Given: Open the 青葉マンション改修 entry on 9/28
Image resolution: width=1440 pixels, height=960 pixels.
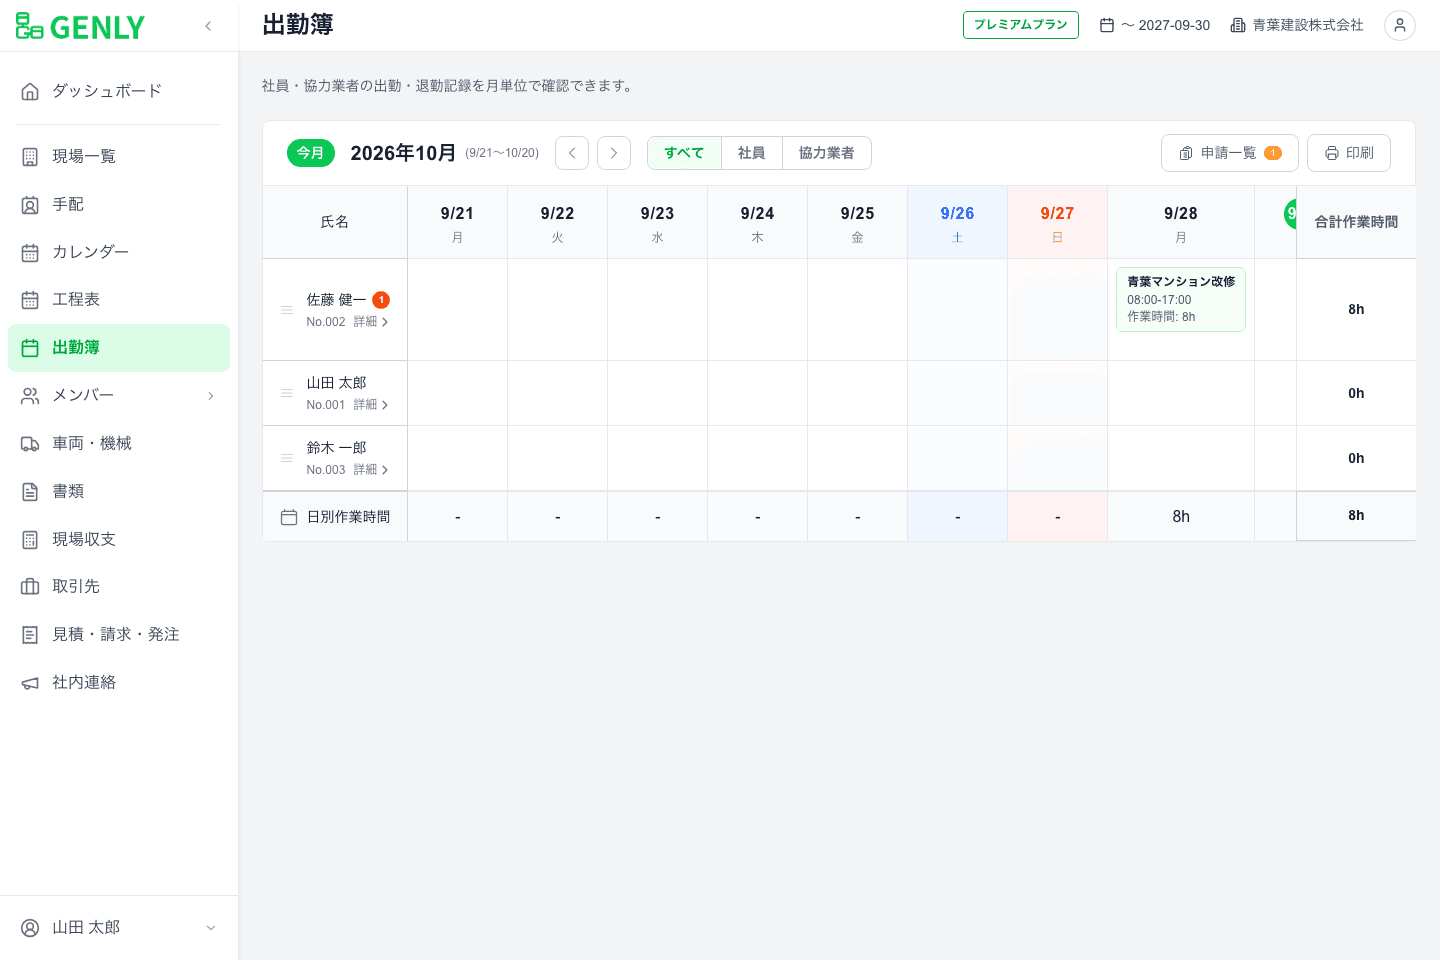Looking at the screenshot, I should [x=1181, y=299].
